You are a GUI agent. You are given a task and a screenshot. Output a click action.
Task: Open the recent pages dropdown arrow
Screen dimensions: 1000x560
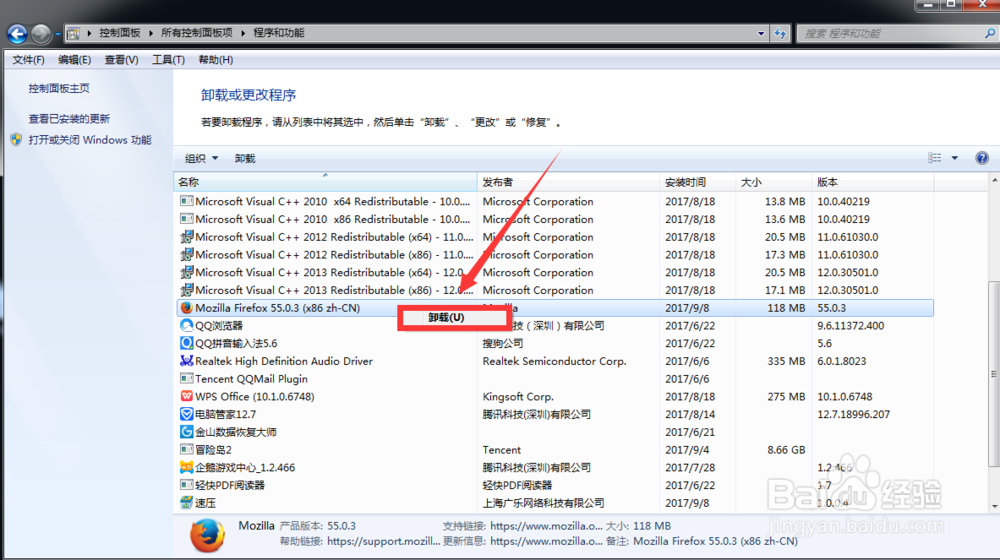[57, 34]
